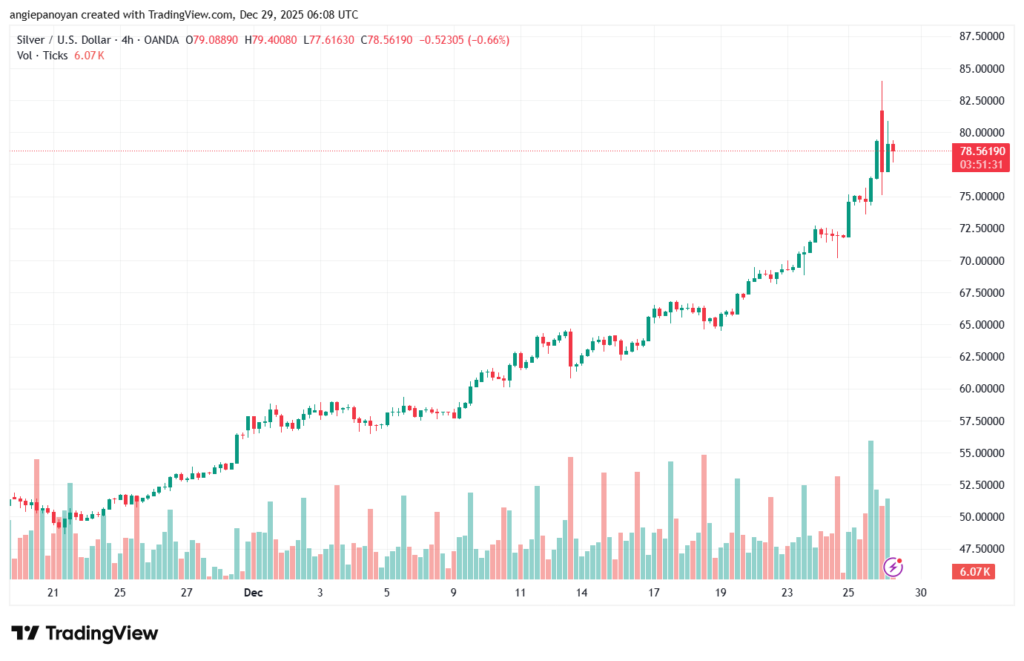
Task: Click the 47.50000 price axis label
Action: click(981, 549)
